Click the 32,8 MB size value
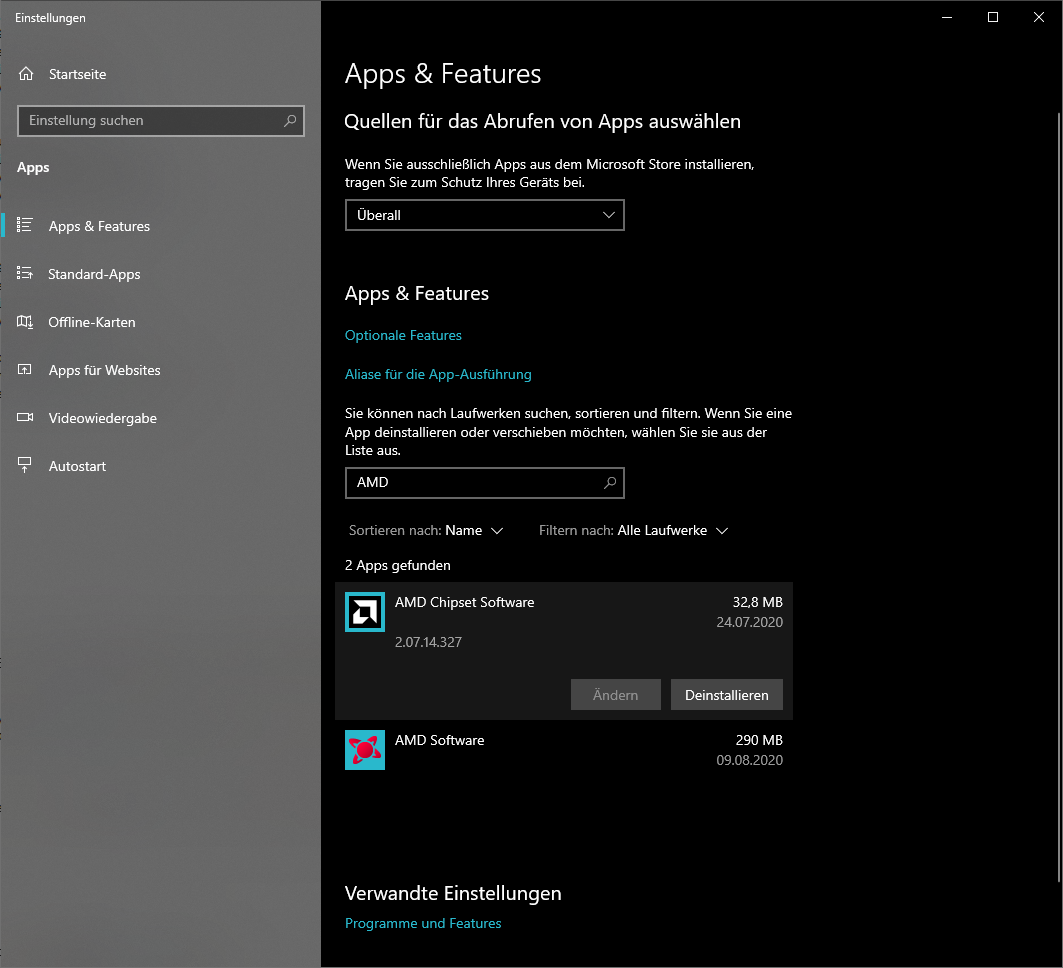This screenshot has height=968, width=1063. 757,603
